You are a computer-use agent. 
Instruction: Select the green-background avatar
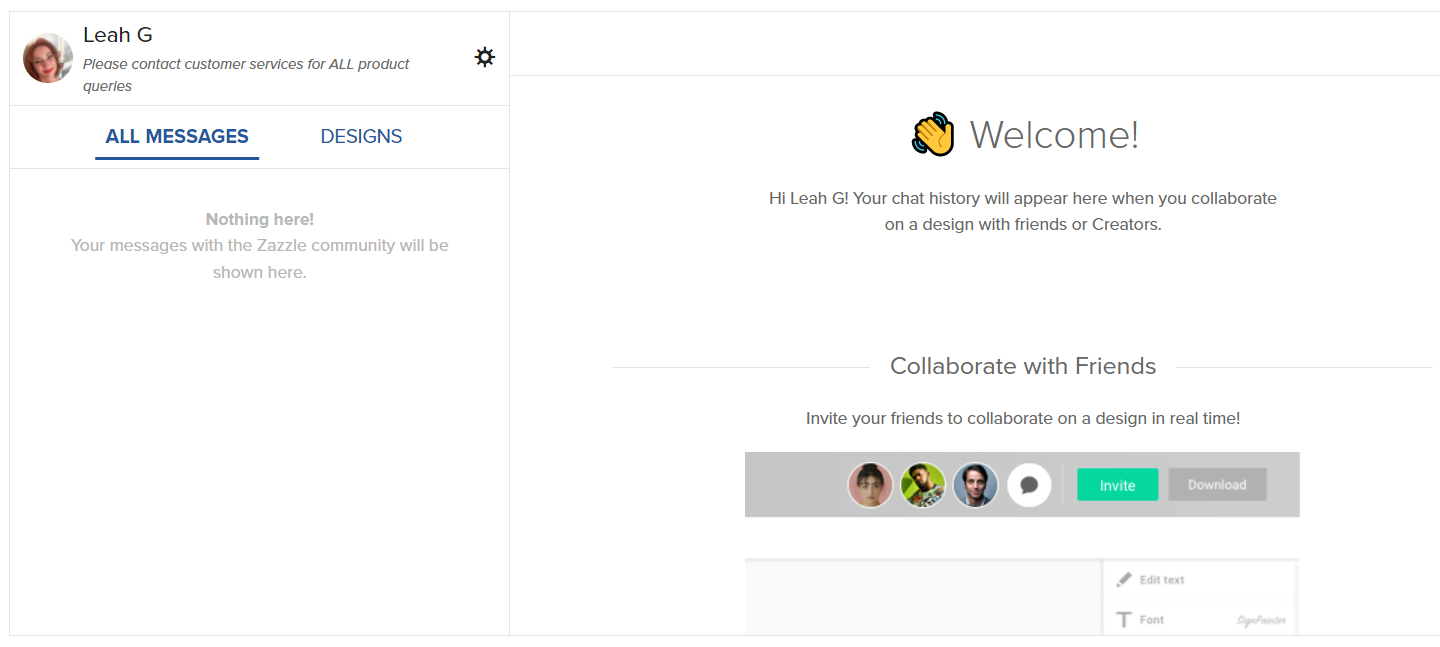pos(923,485)
